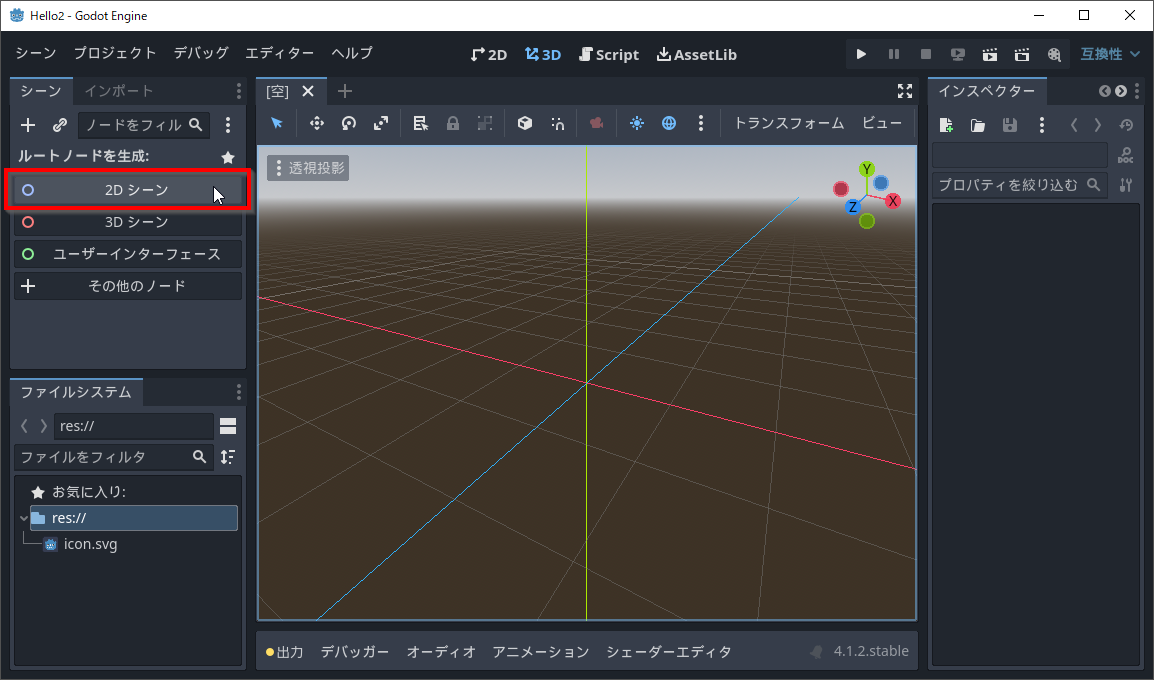Viewport: 1154px width, 680px height.
Task: Switch to the Script workspace
Action: tap(609, 54)
